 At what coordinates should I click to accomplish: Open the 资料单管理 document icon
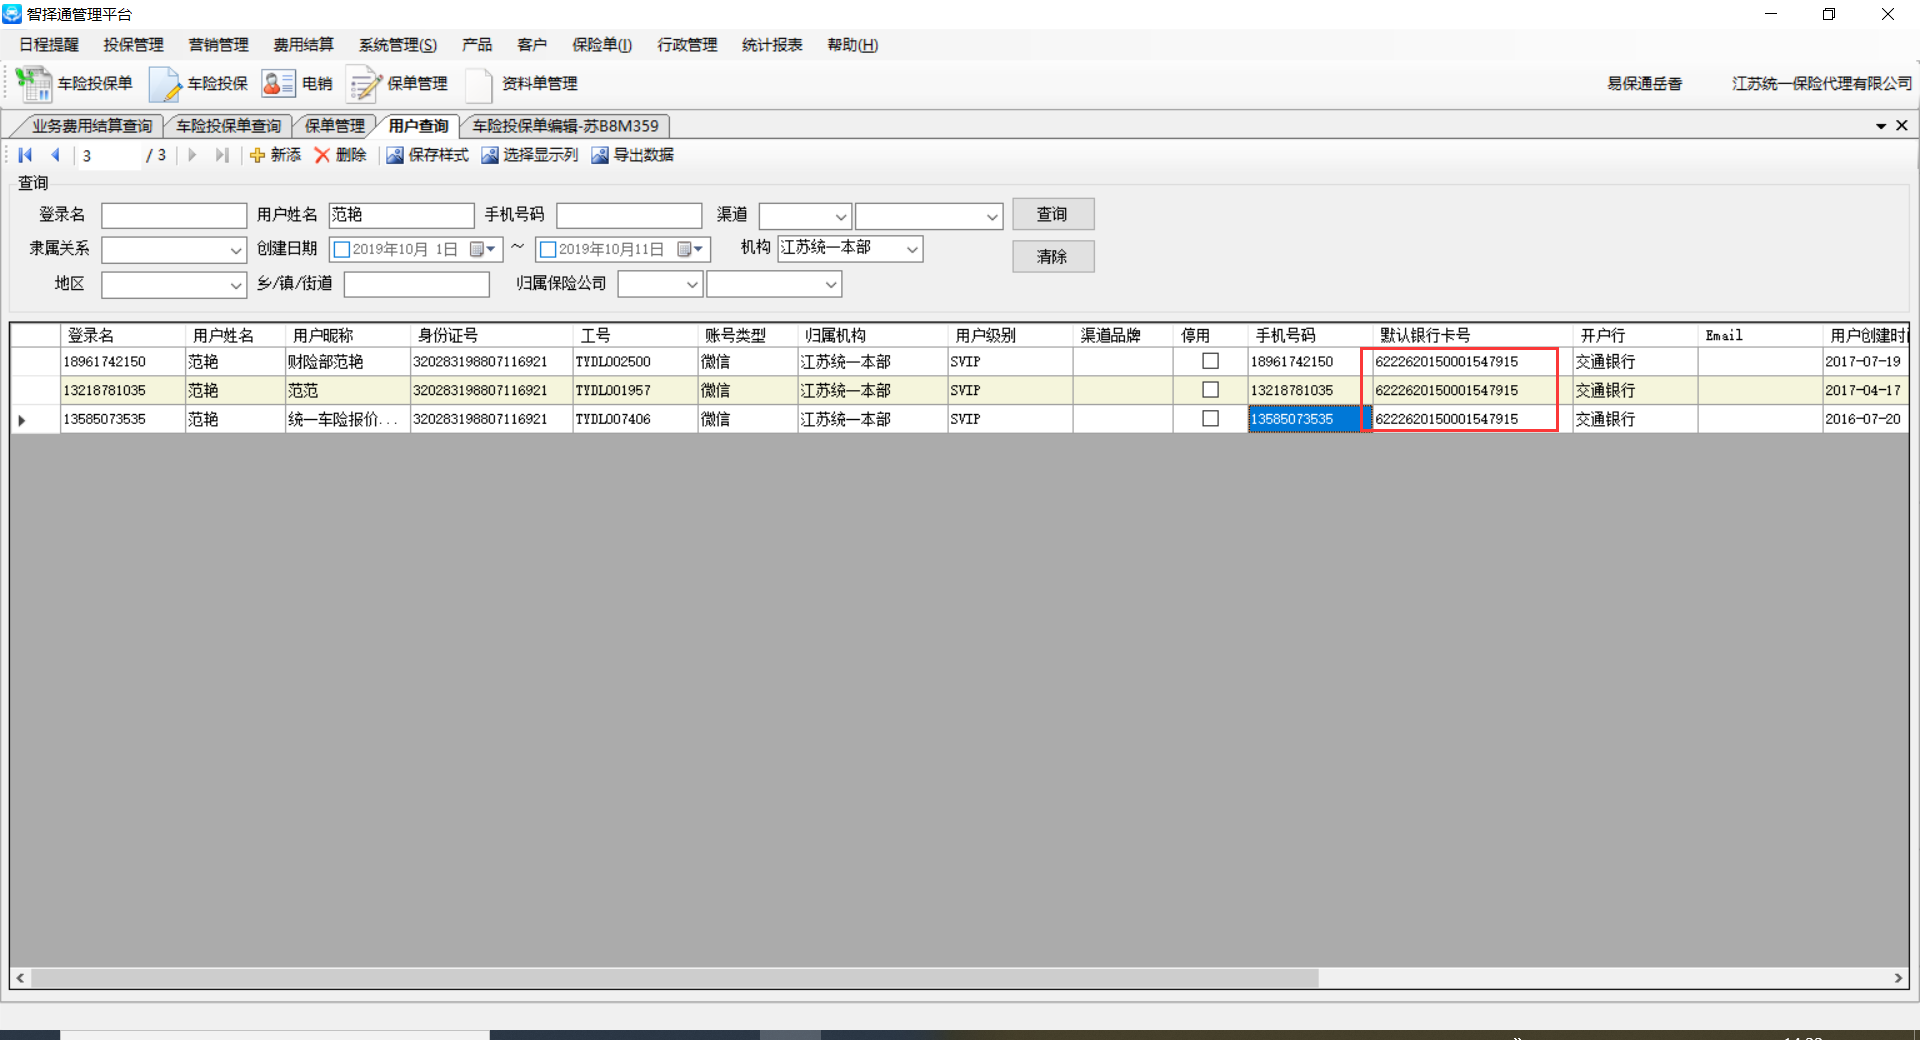point(480,84)
